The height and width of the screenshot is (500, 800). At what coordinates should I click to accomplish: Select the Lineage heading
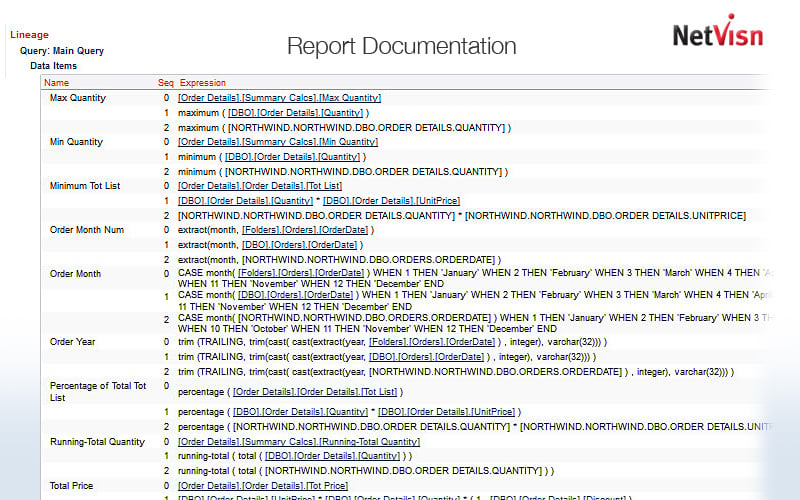[x=29, y=35]
